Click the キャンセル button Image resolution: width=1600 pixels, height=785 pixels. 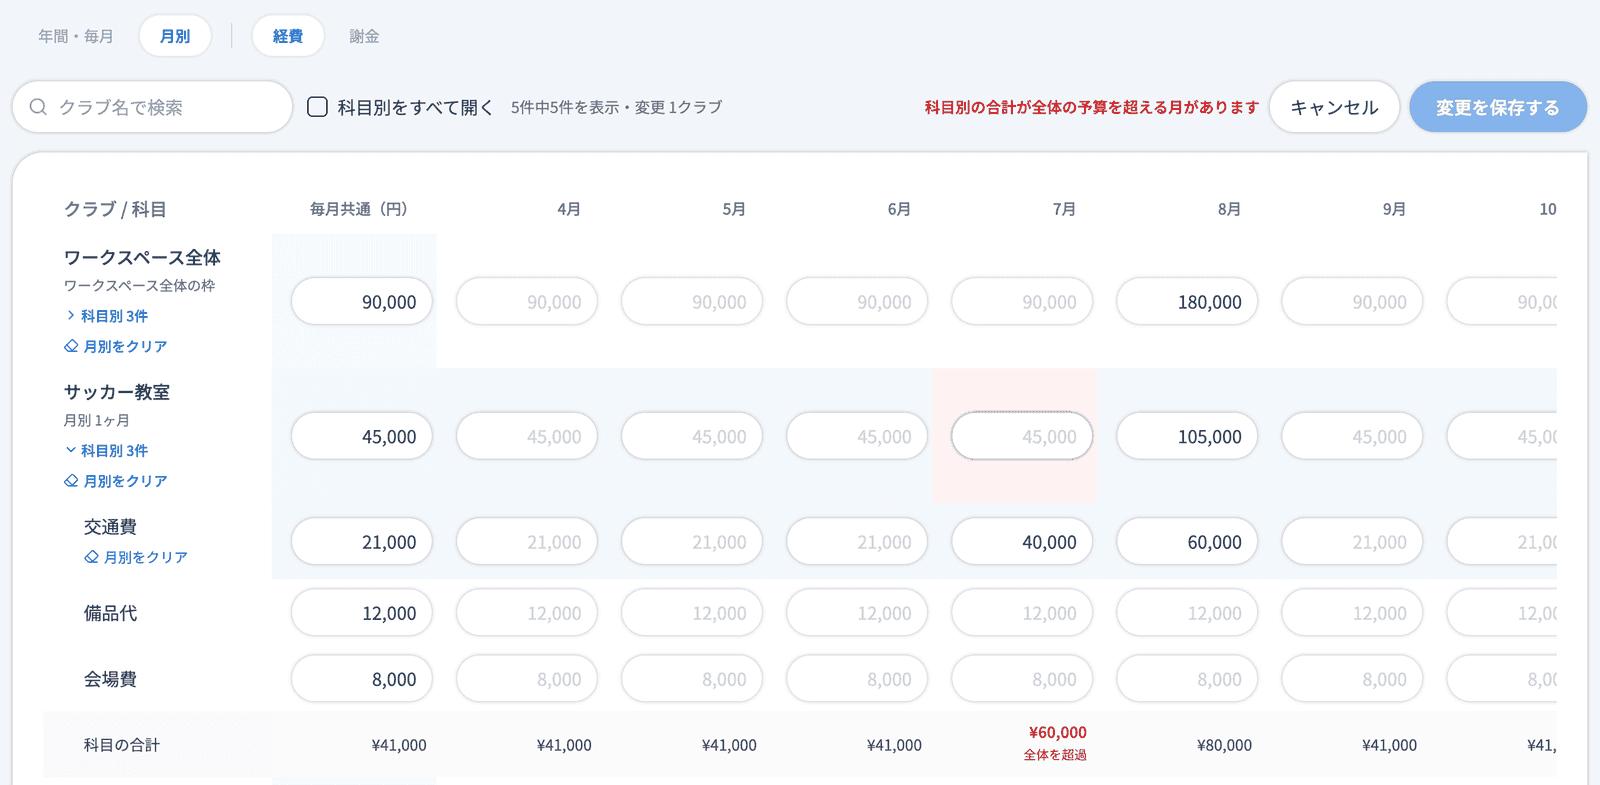[1334, 107]
